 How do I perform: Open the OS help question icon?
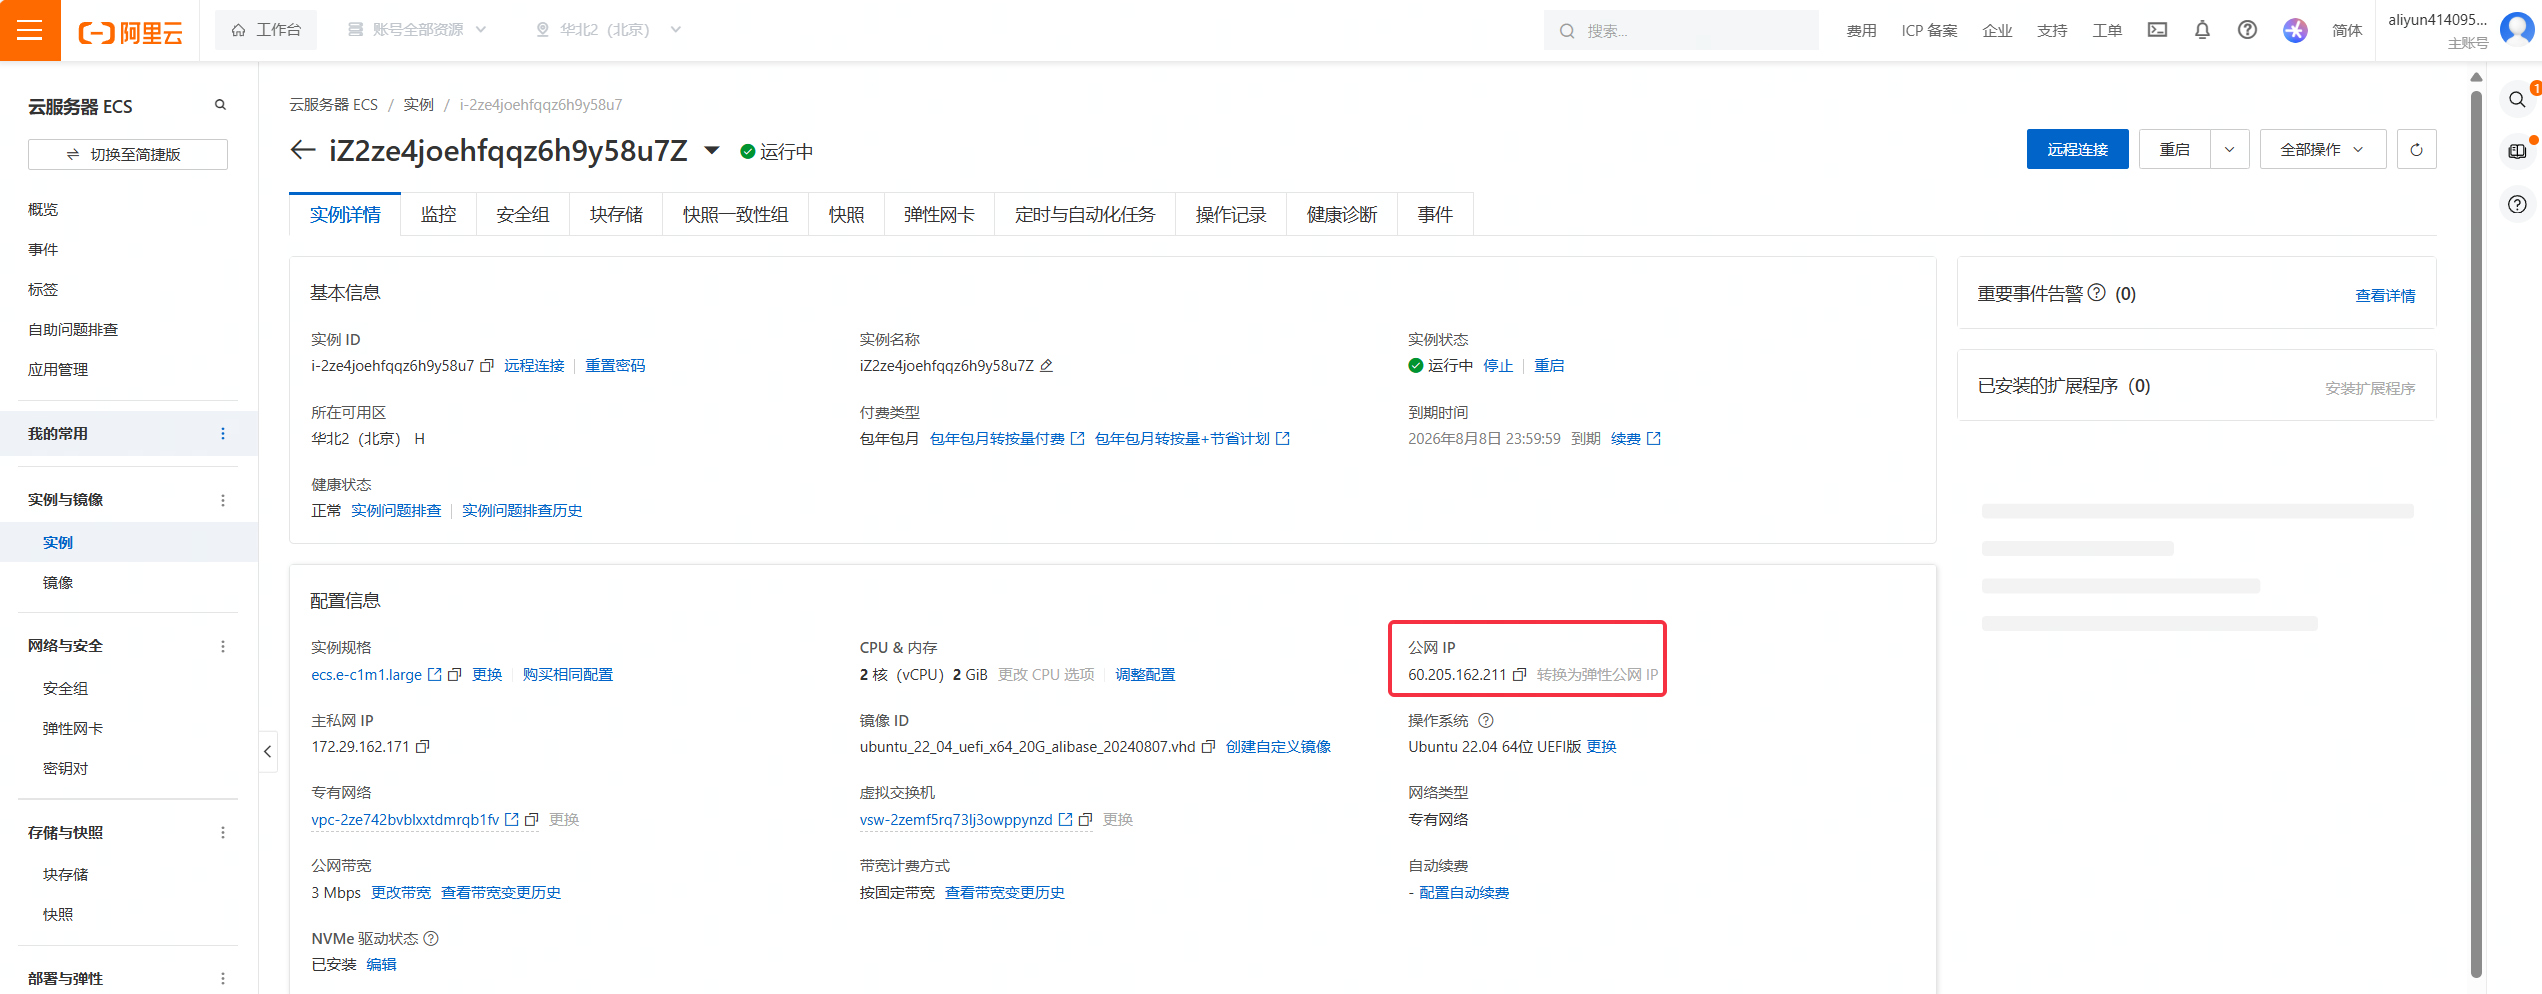tap(1485, 721)
